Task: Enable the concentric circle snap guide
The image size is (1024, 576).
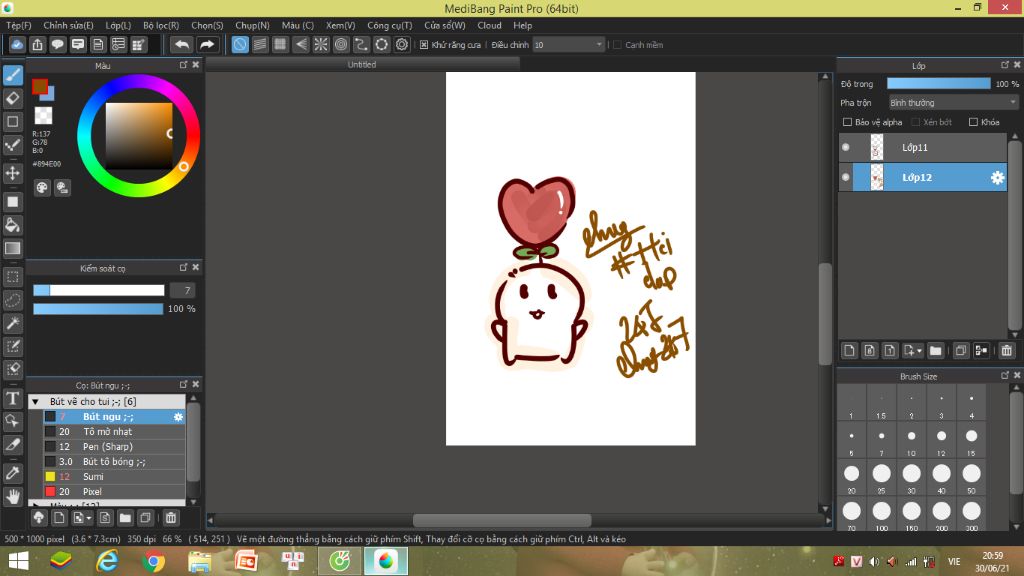Action: coord(341,44)
